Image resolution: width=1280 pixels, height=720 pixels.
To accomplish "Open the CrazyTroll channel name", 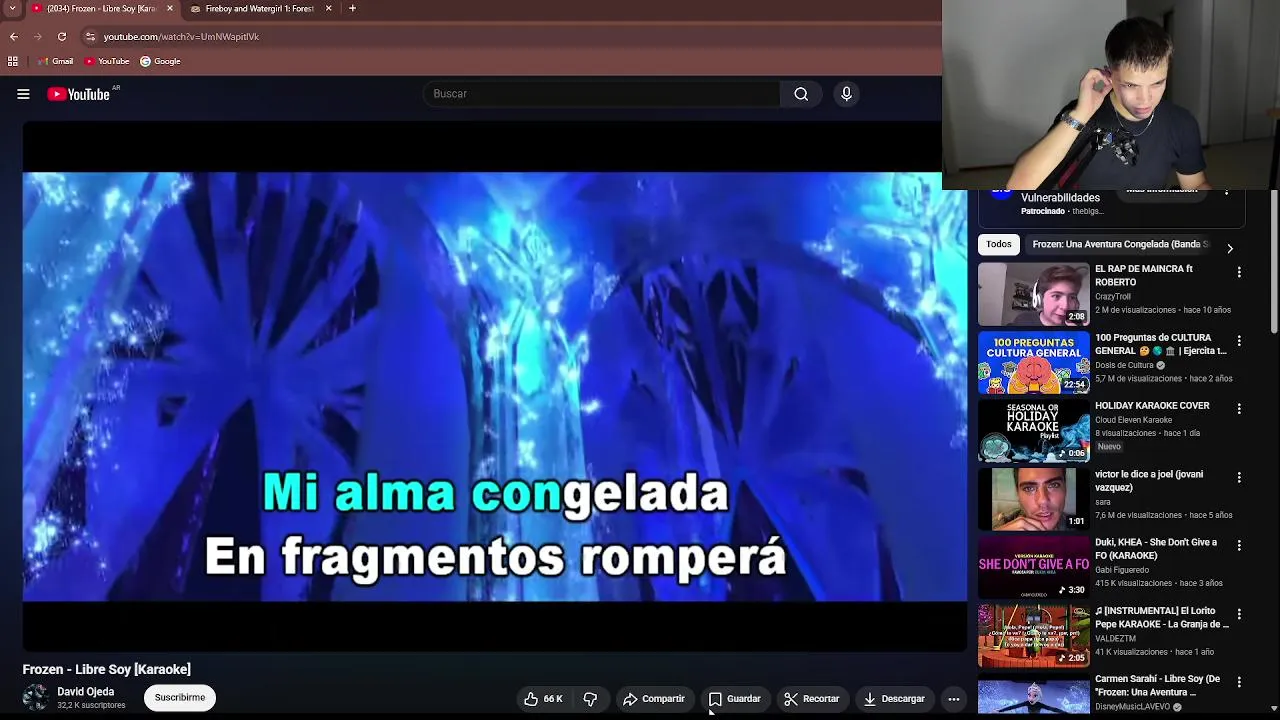I will [x=1113, y=297].
